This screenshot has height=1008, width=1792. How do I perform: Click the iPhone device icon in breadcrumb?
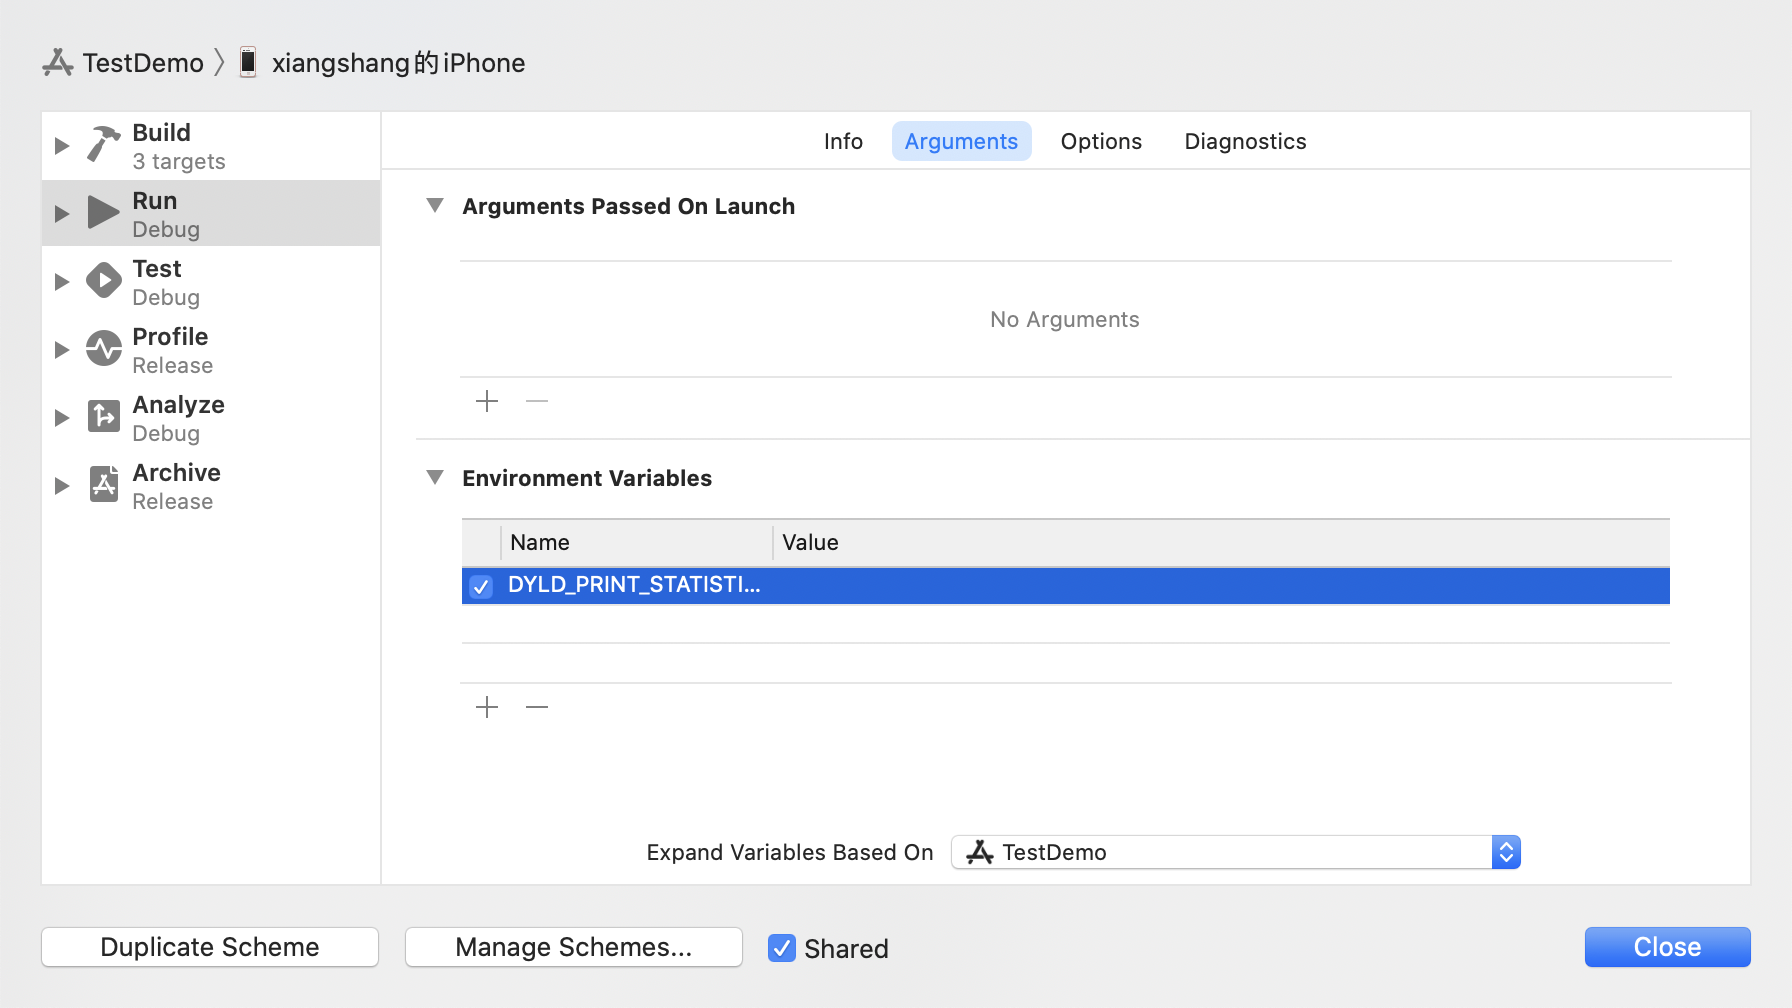click(248, 62)
